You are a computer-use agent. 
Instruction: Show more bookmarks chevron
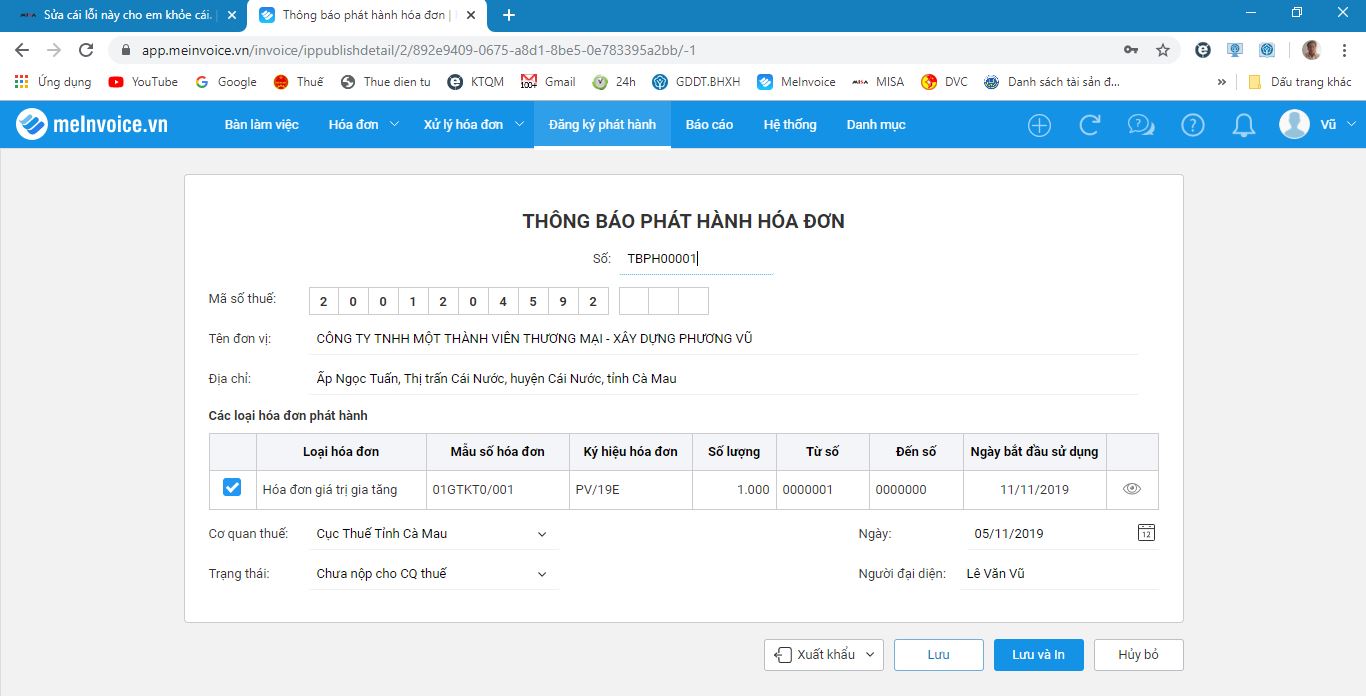point(1222,82)
